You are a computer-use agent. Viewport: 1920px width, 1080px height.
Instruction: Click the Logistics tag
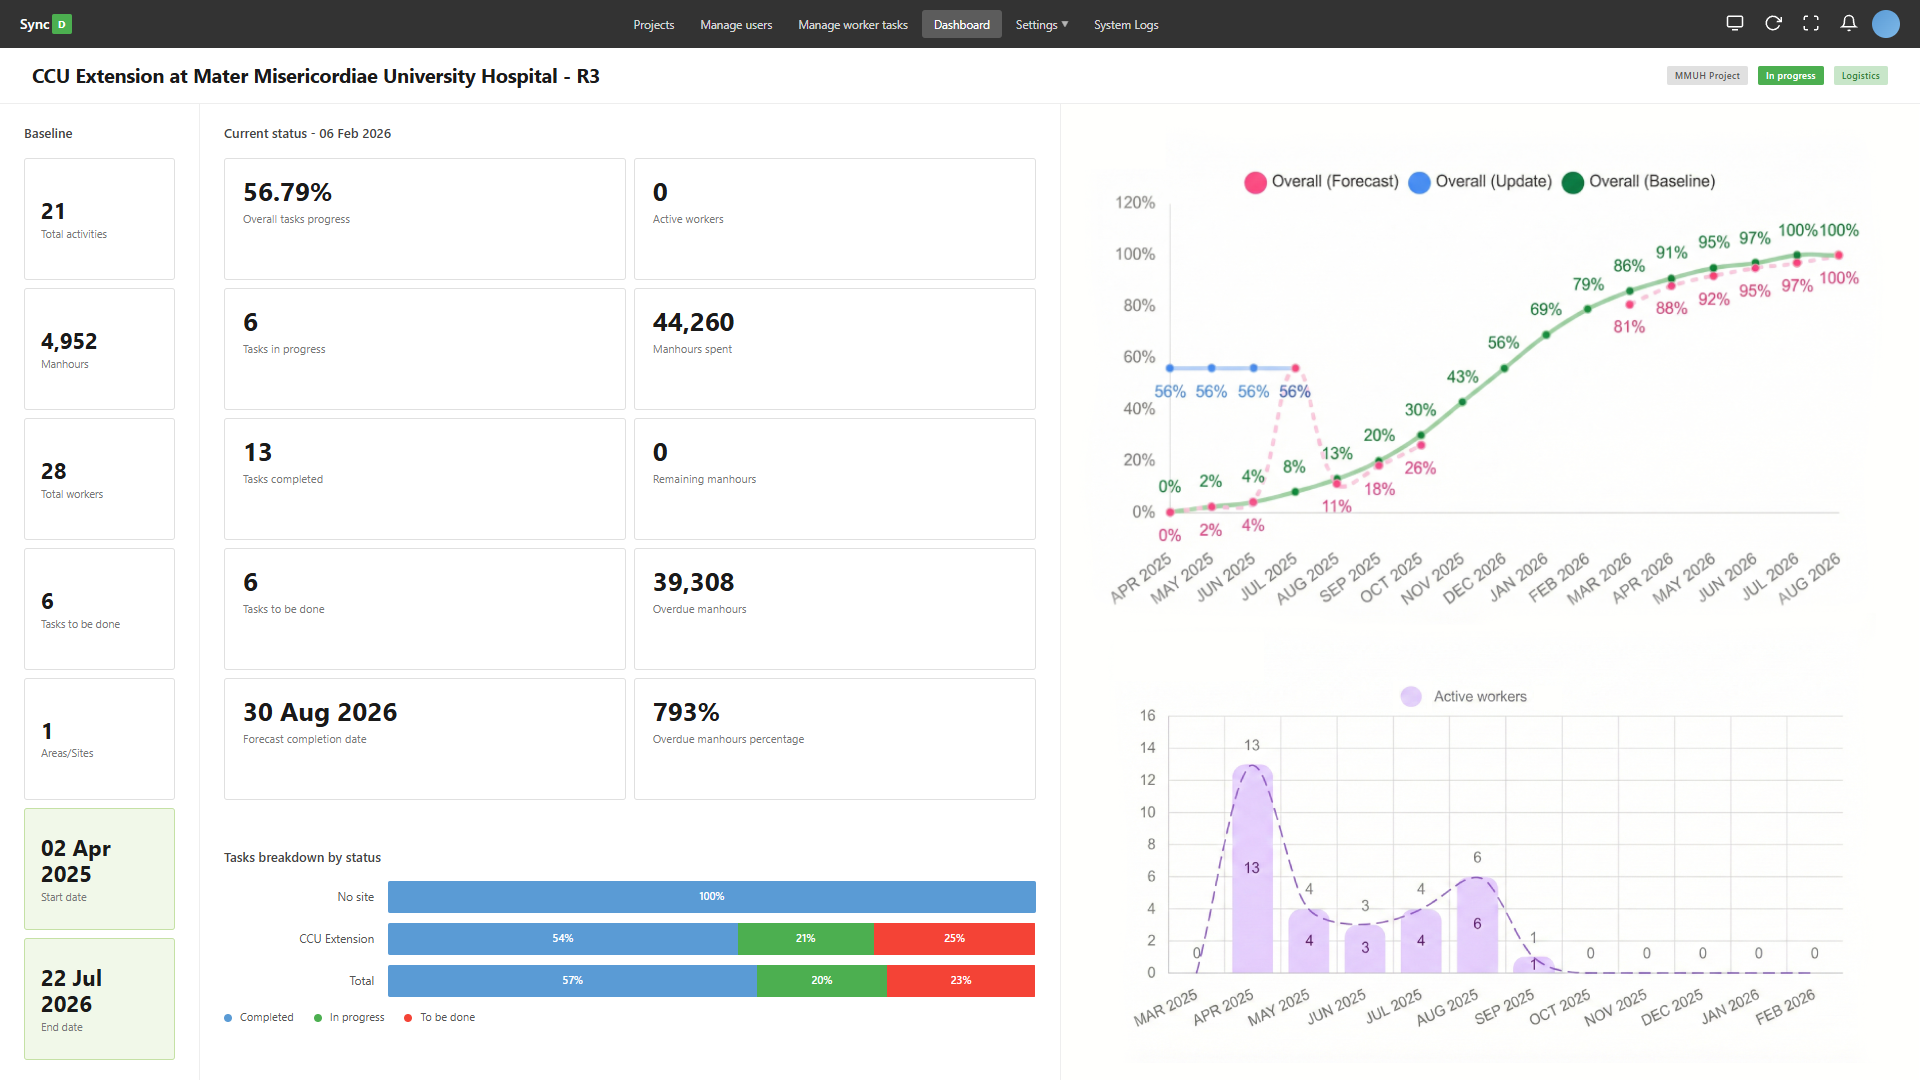click(x=1860, y=76)
